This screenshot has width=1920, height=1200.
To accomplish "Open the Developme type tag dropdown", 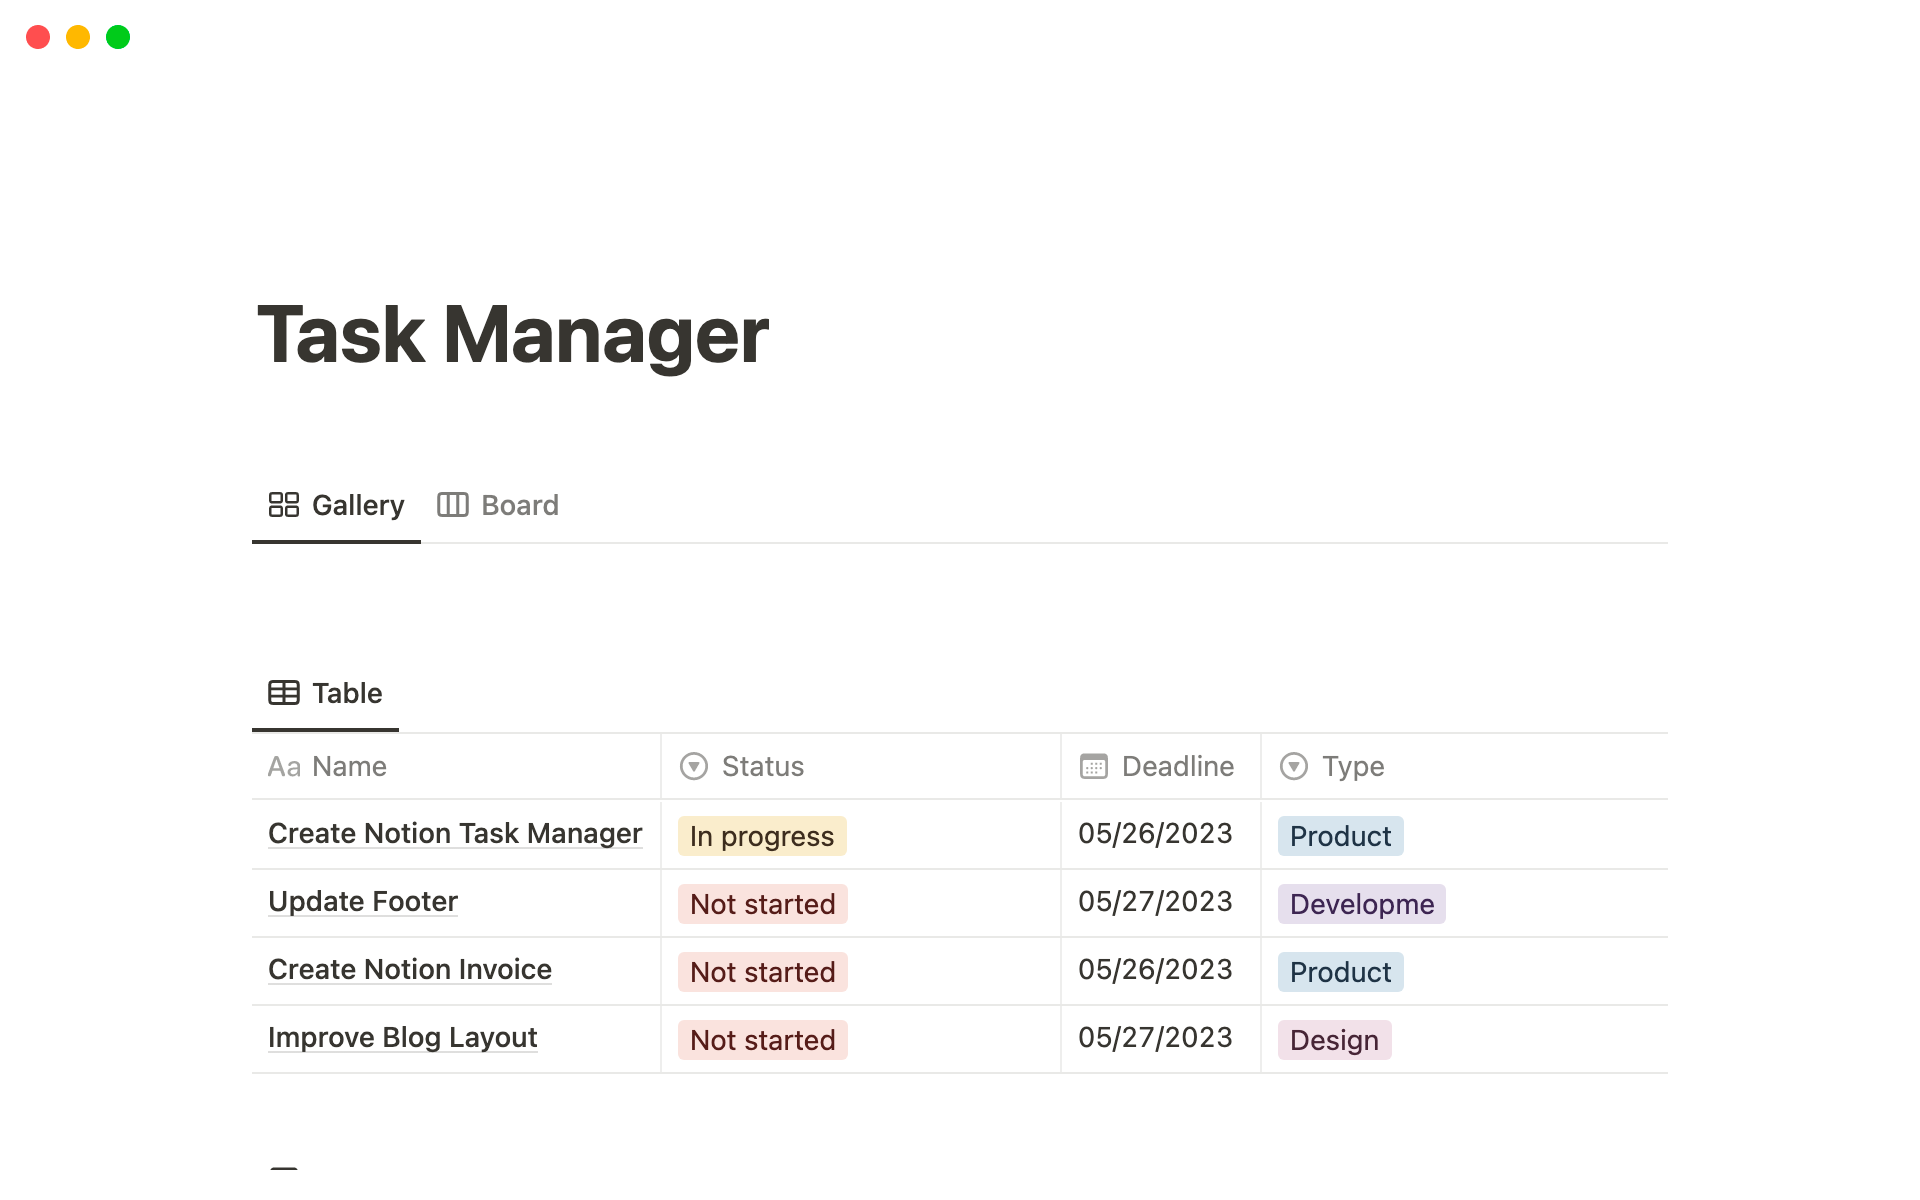I will pos(1361,905).
